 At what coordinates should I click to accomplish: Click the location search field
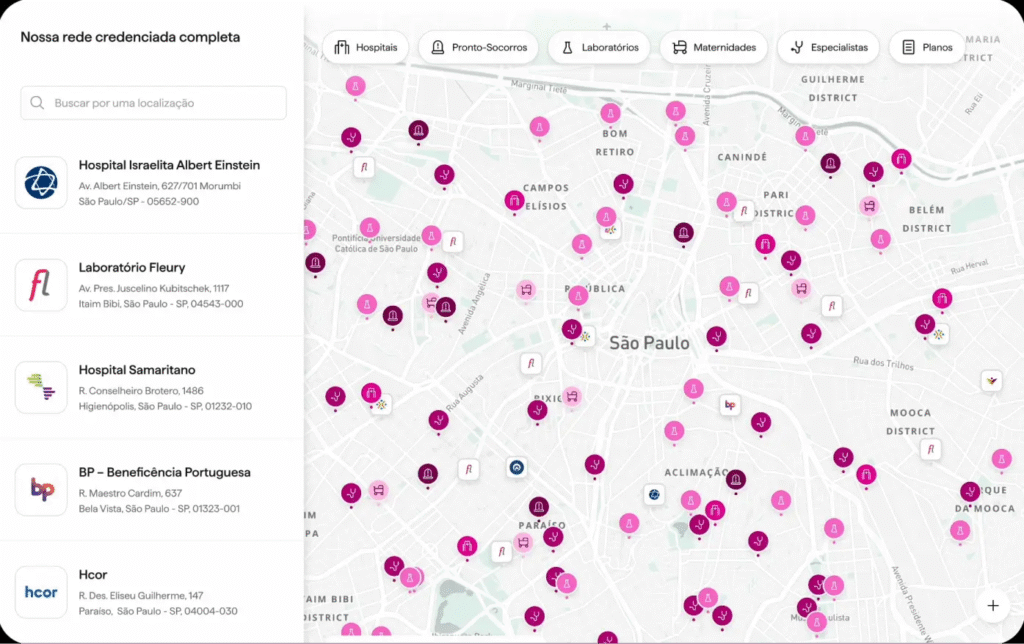tap(153, 103)
